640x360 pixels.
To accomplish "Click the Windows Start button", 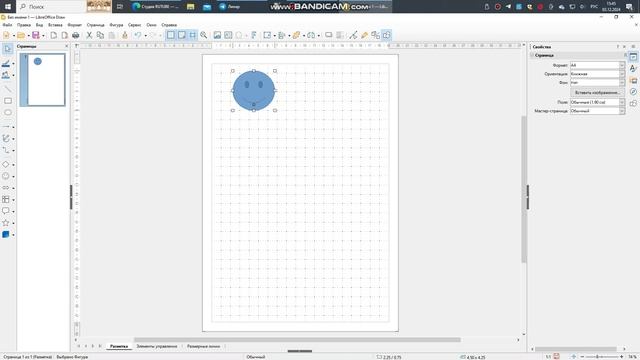I will point(8,7).
